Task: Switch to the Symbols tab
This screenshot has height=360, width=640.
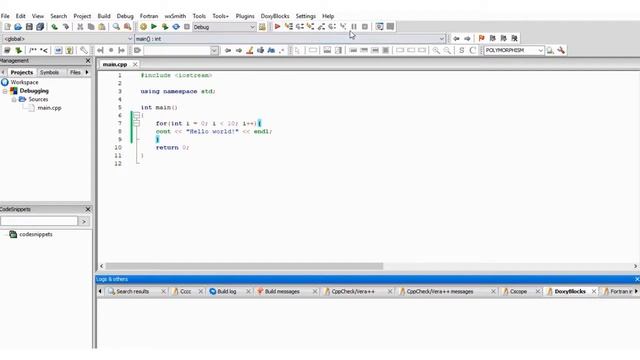Action: point(49,72)
